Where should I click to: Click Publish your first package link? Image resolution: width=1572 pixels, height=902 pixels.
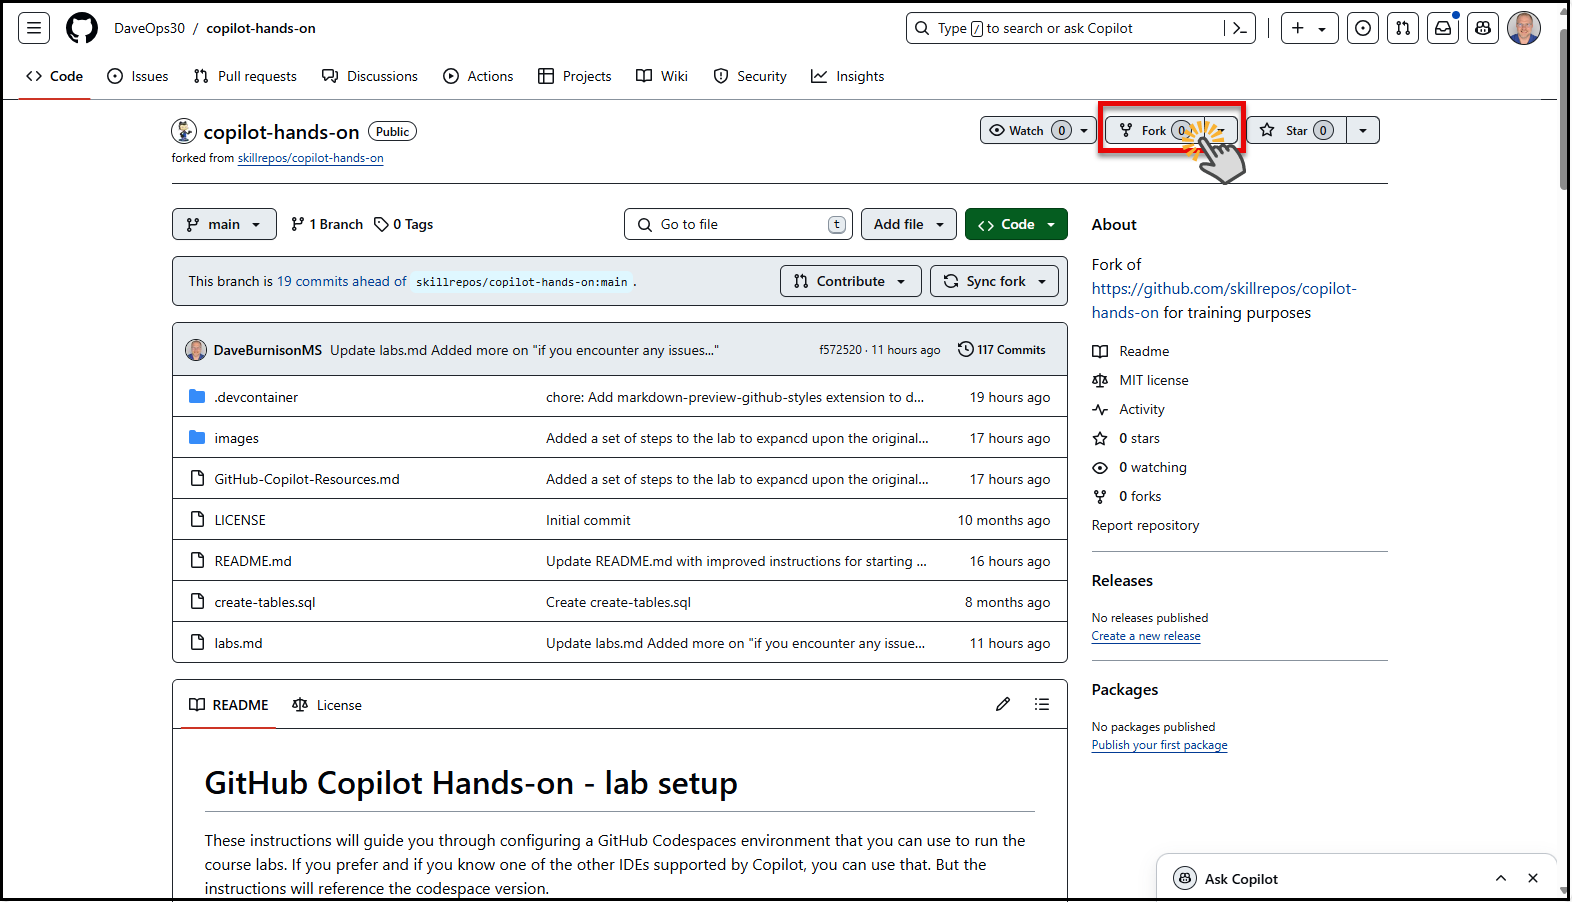[1159, 745]
